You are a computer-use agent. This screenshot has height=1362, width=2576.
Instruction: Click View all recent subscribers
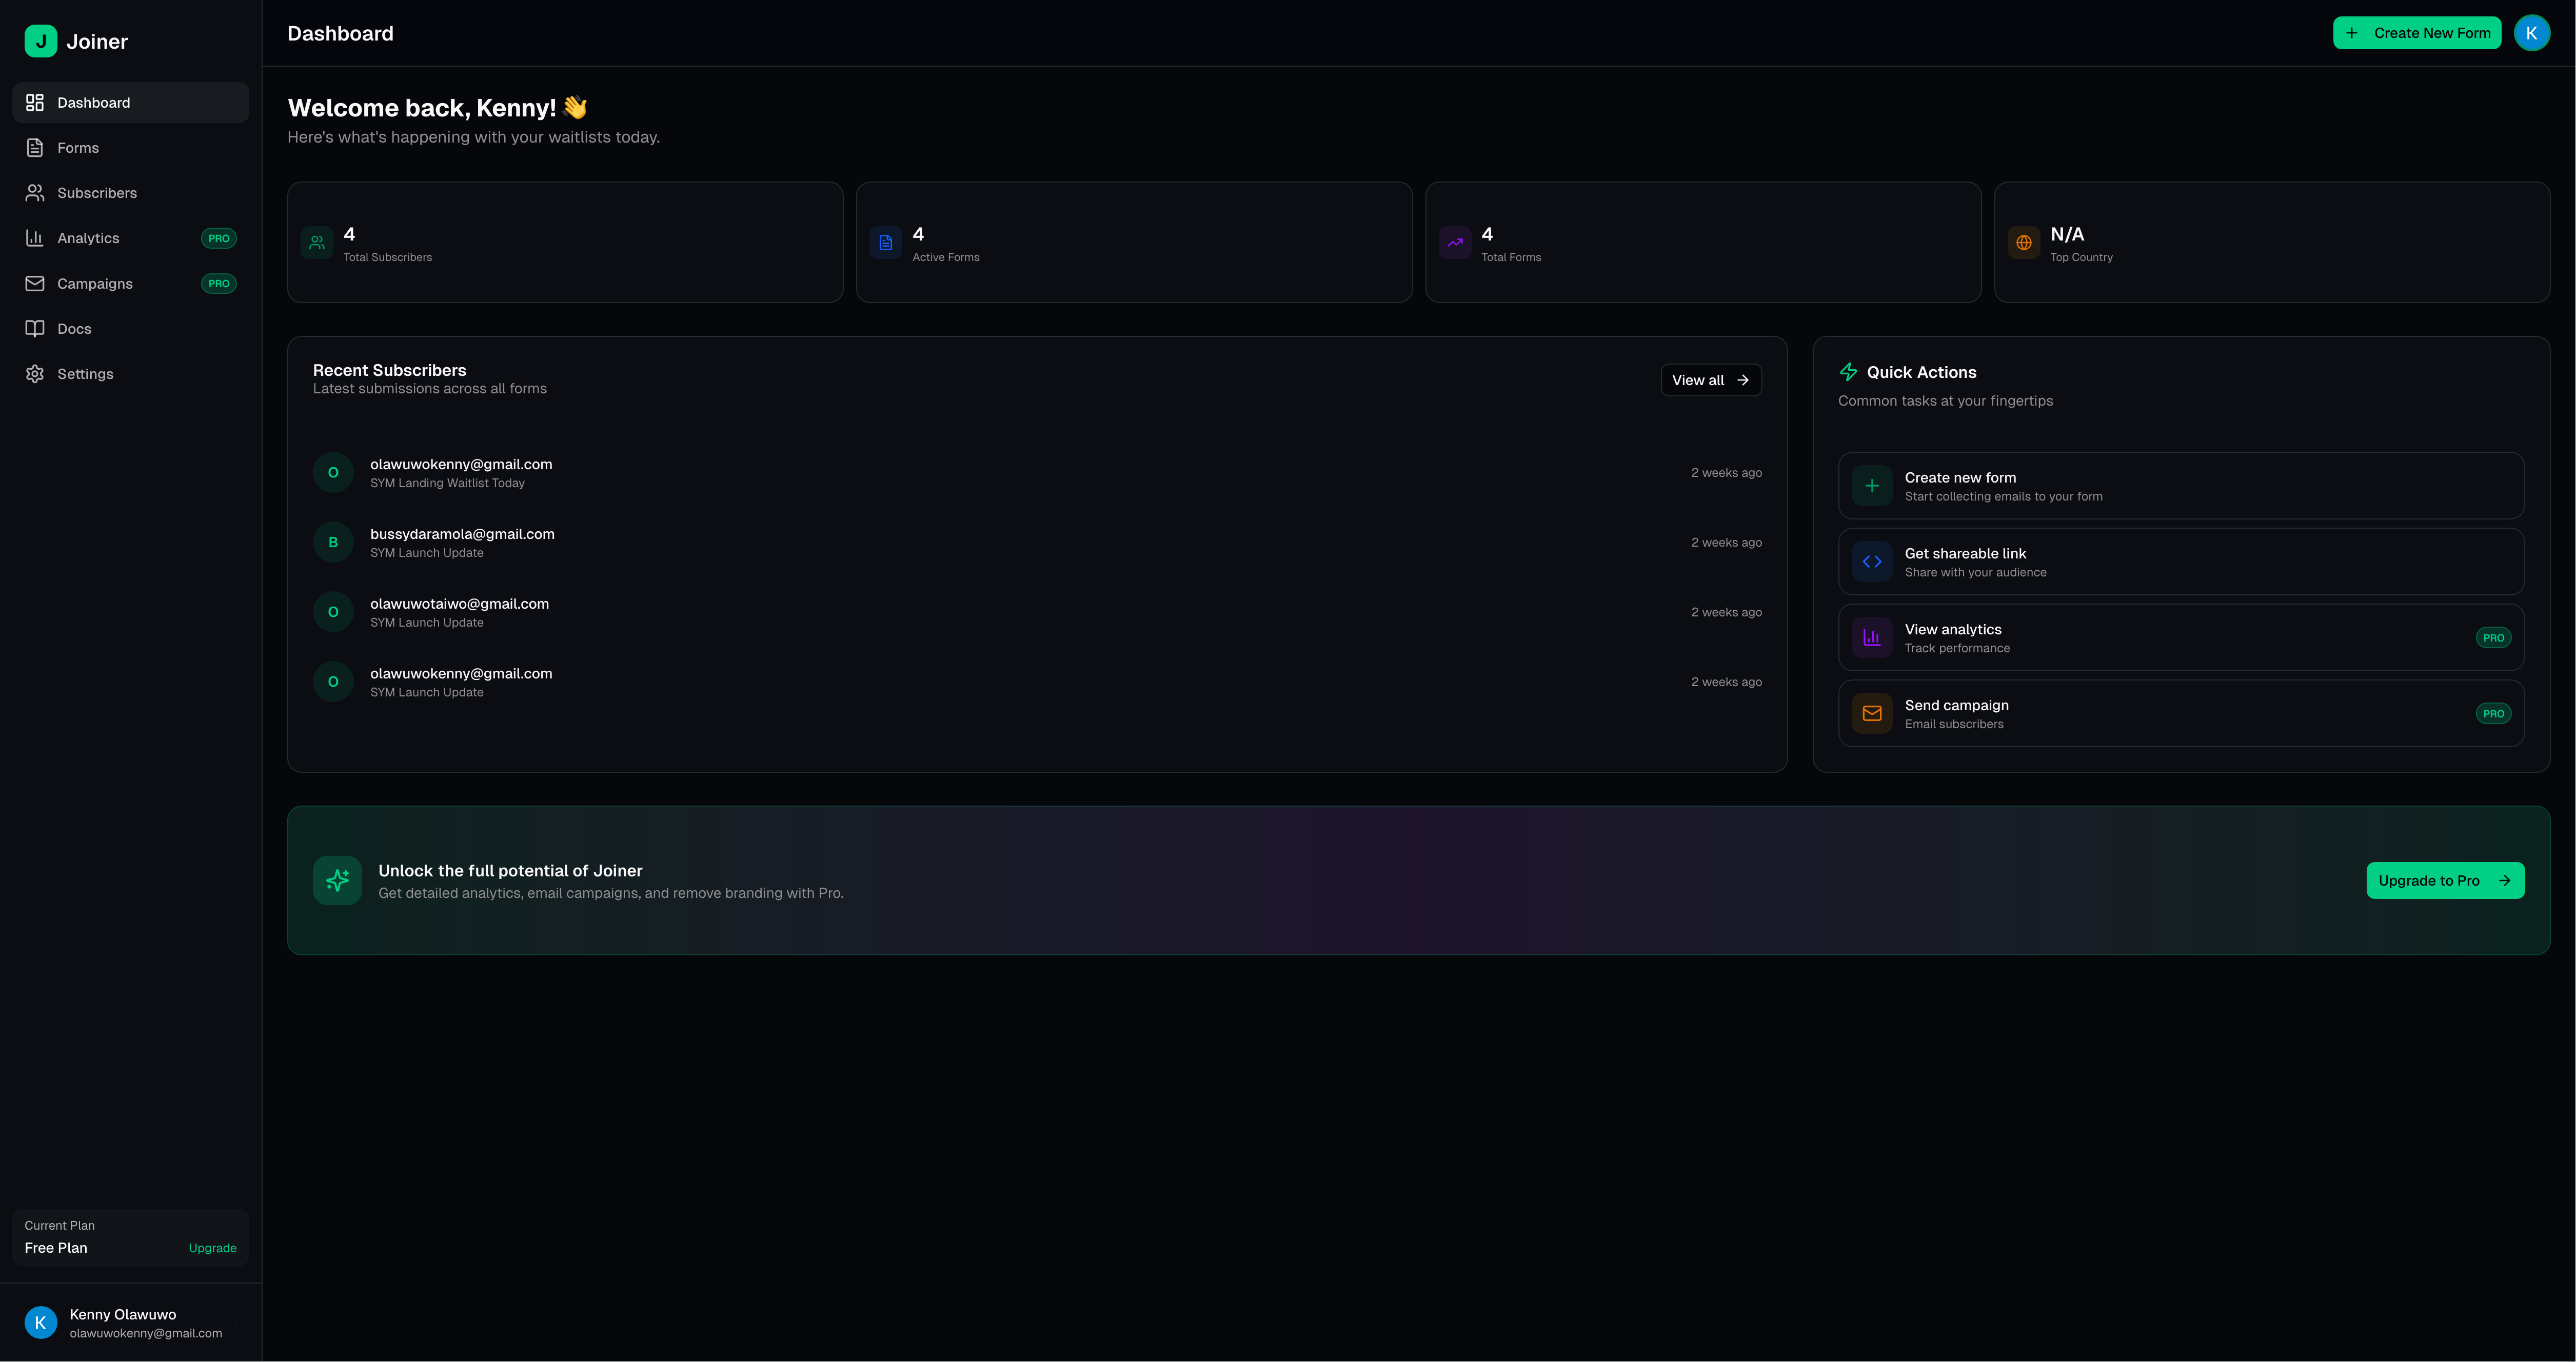pos(1710,380)
